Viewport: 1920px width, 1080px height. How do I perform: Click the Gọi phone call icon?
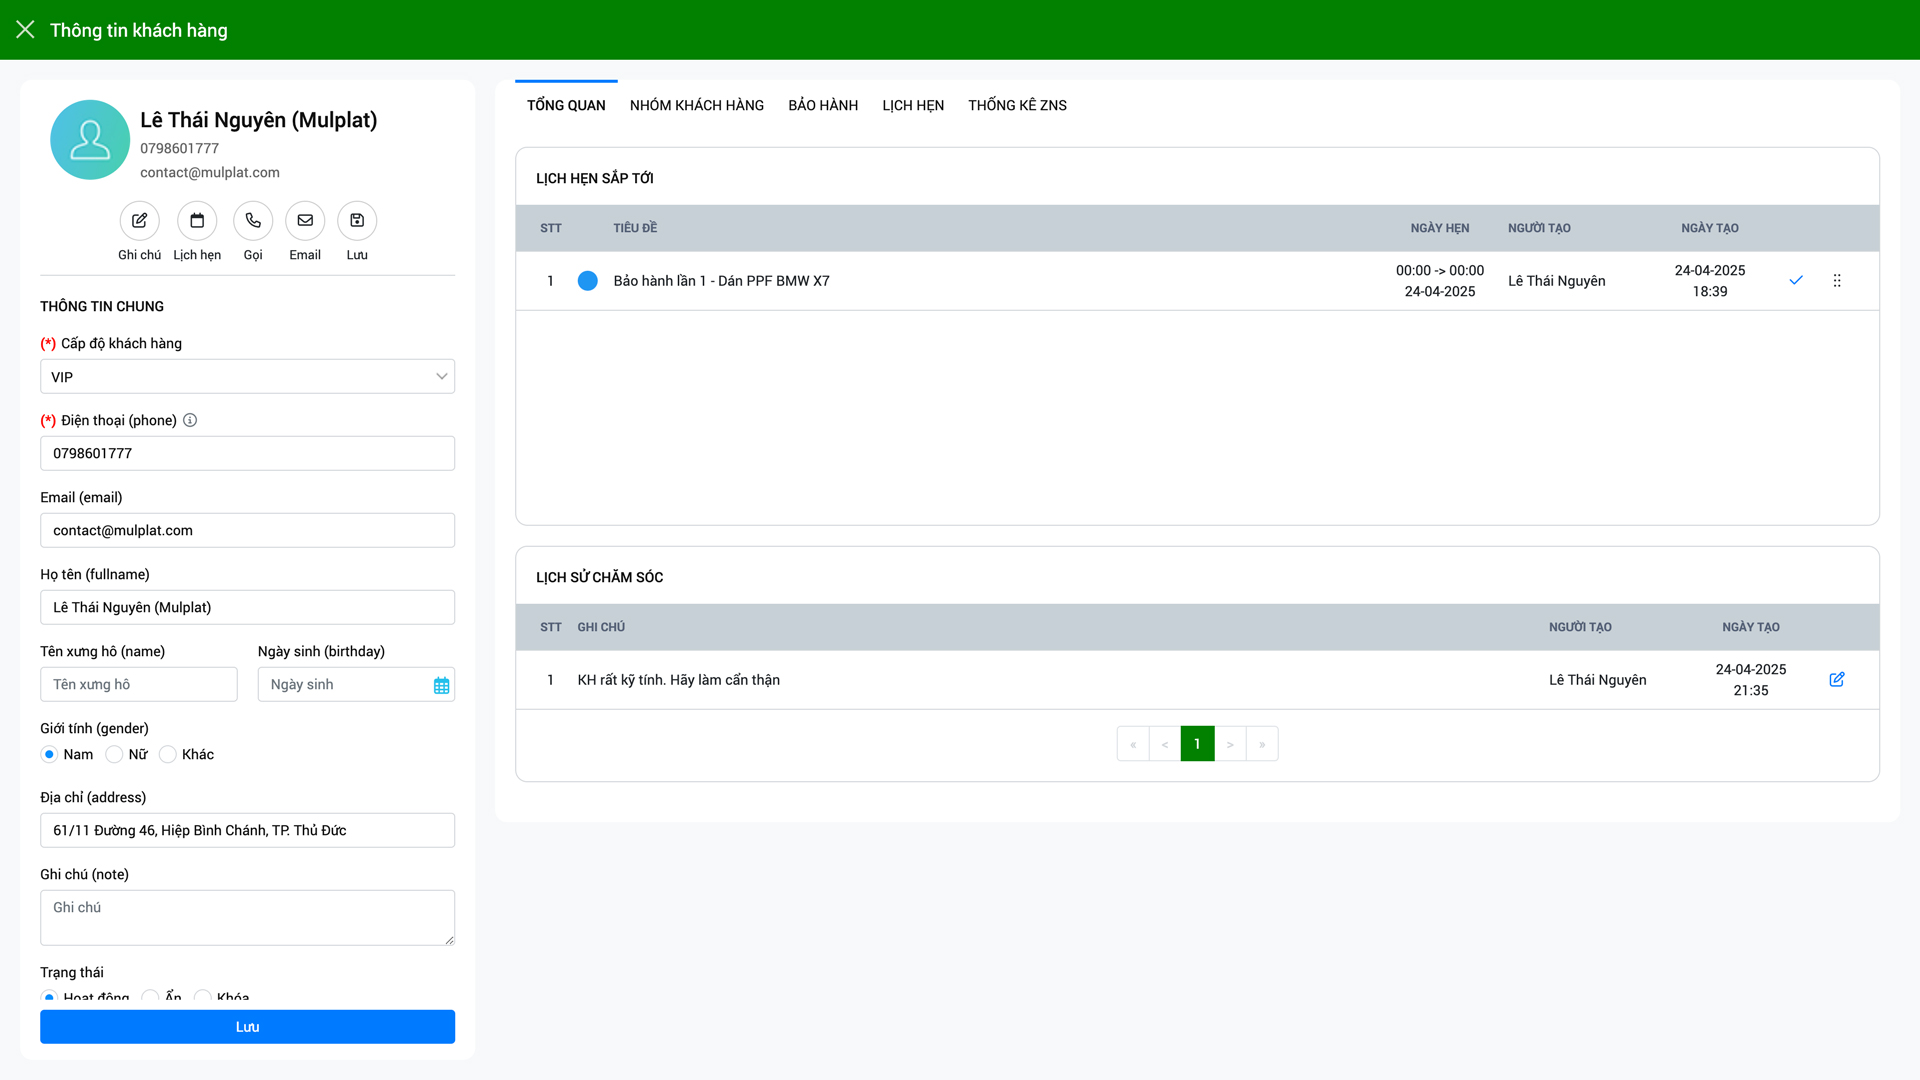click(x=253, y=221)
